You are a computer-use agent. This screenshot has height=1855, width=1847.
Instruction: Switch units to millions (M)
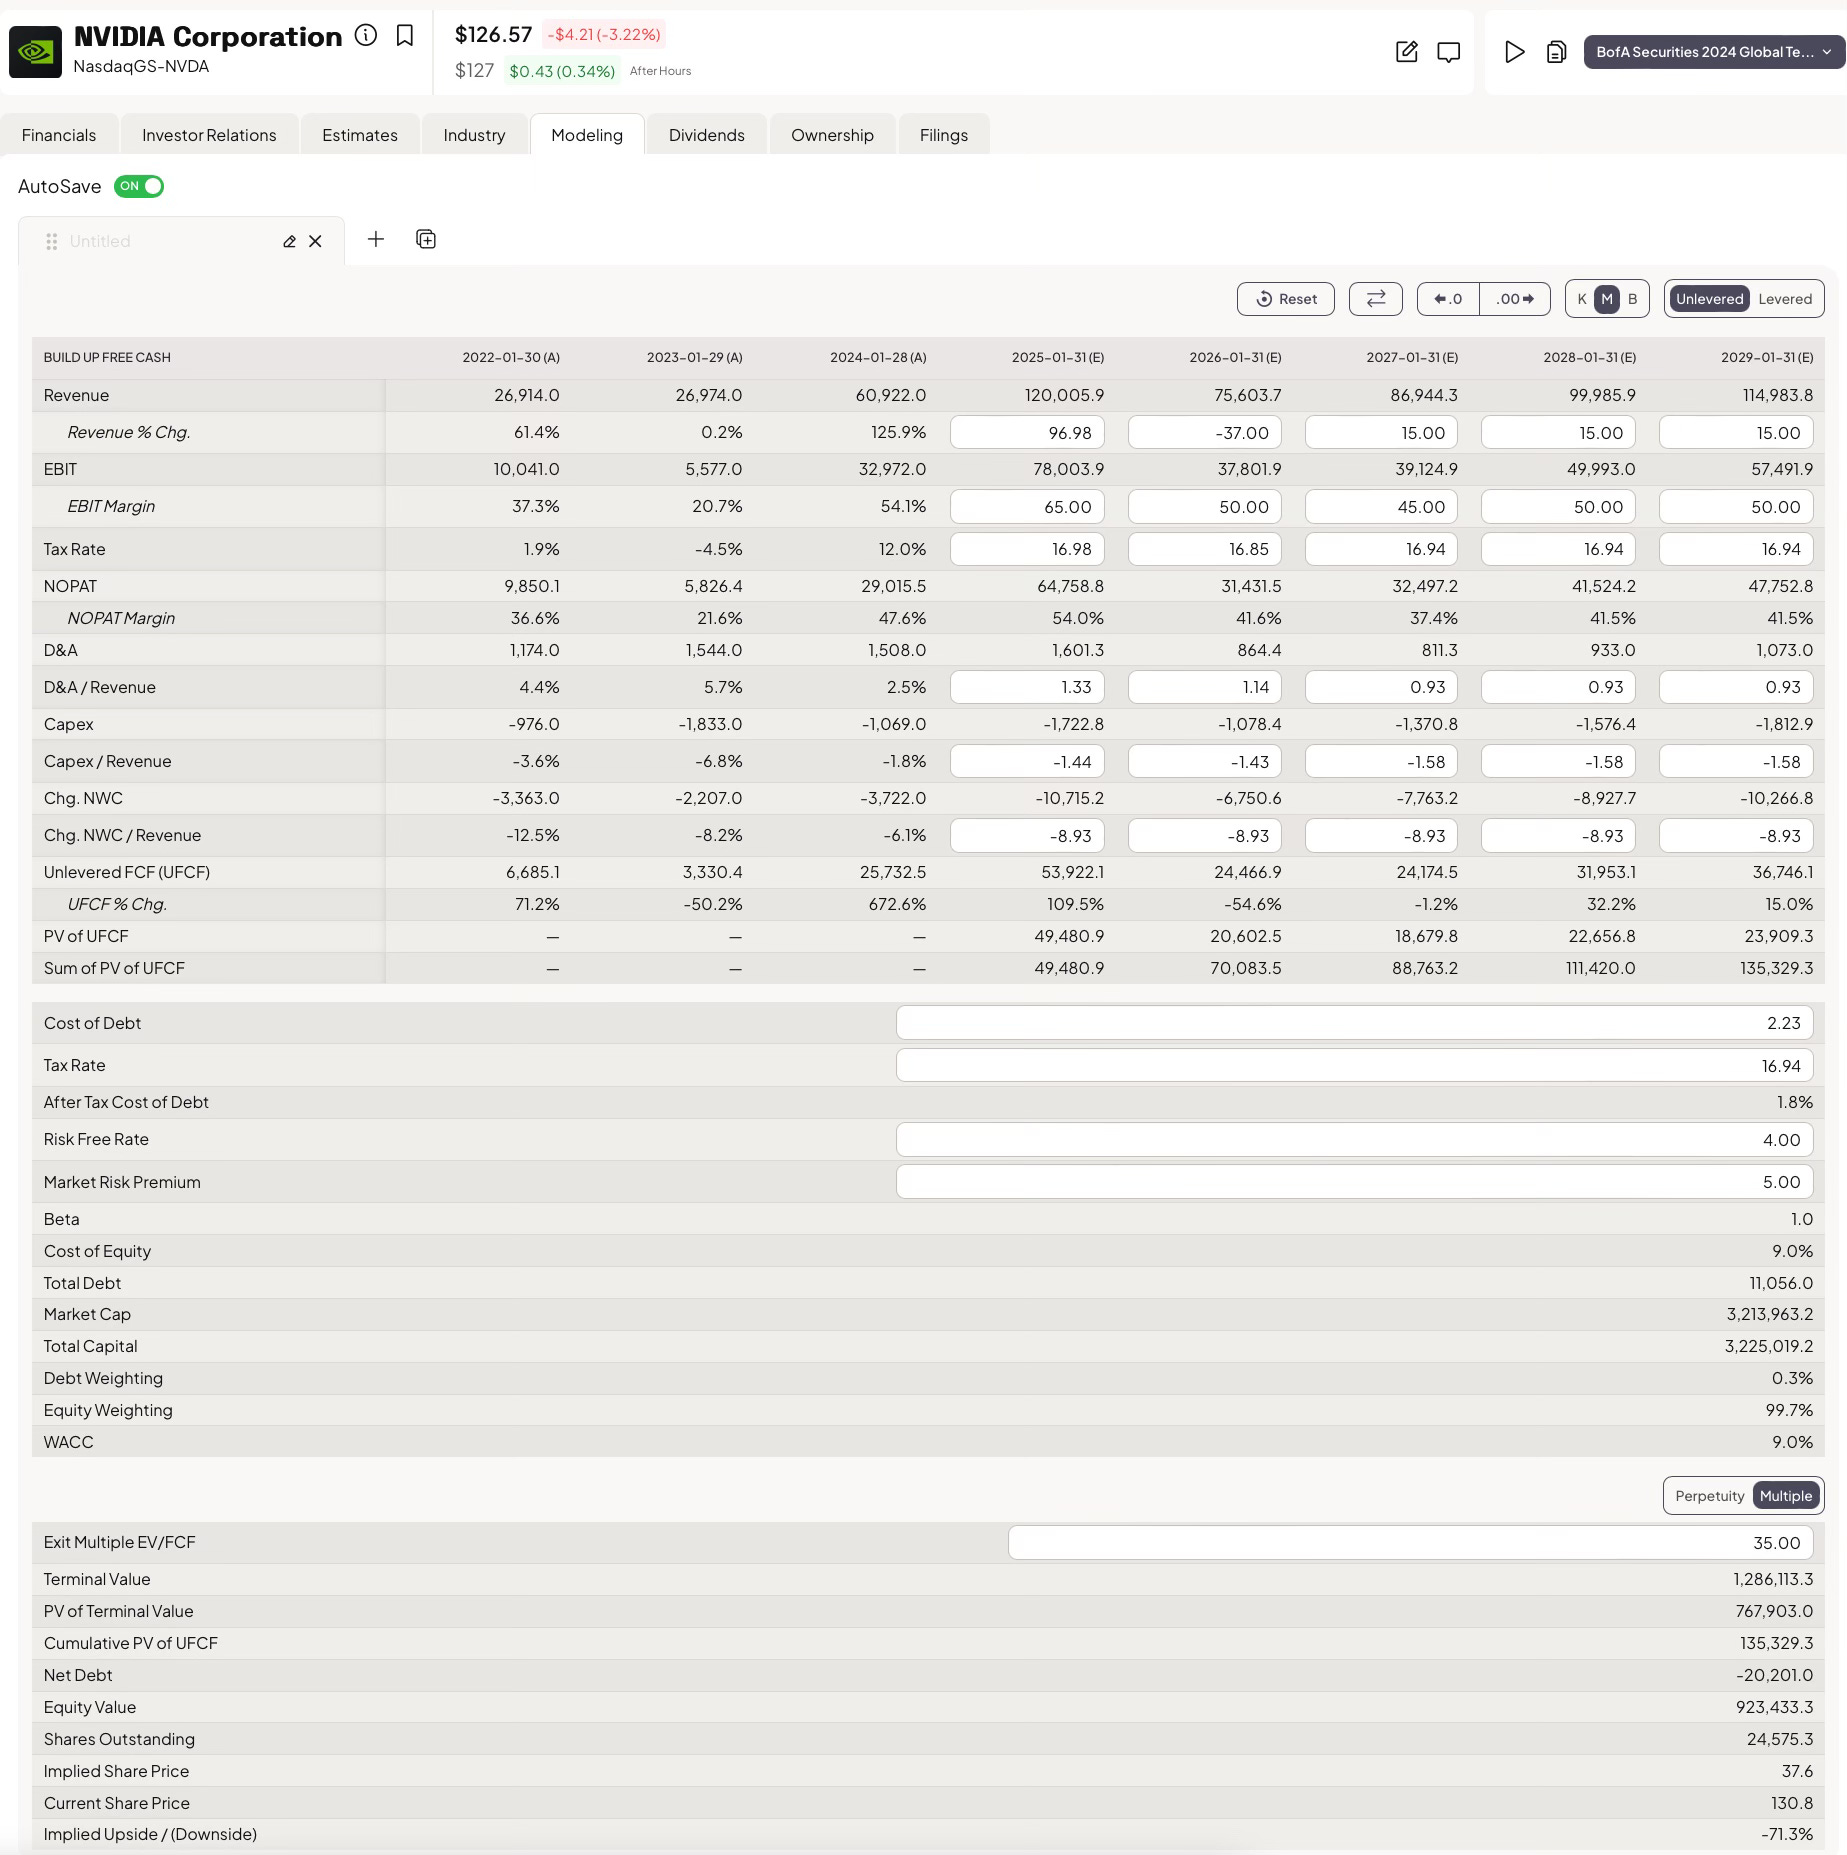pyautogui.click(x=1607, y=298)
